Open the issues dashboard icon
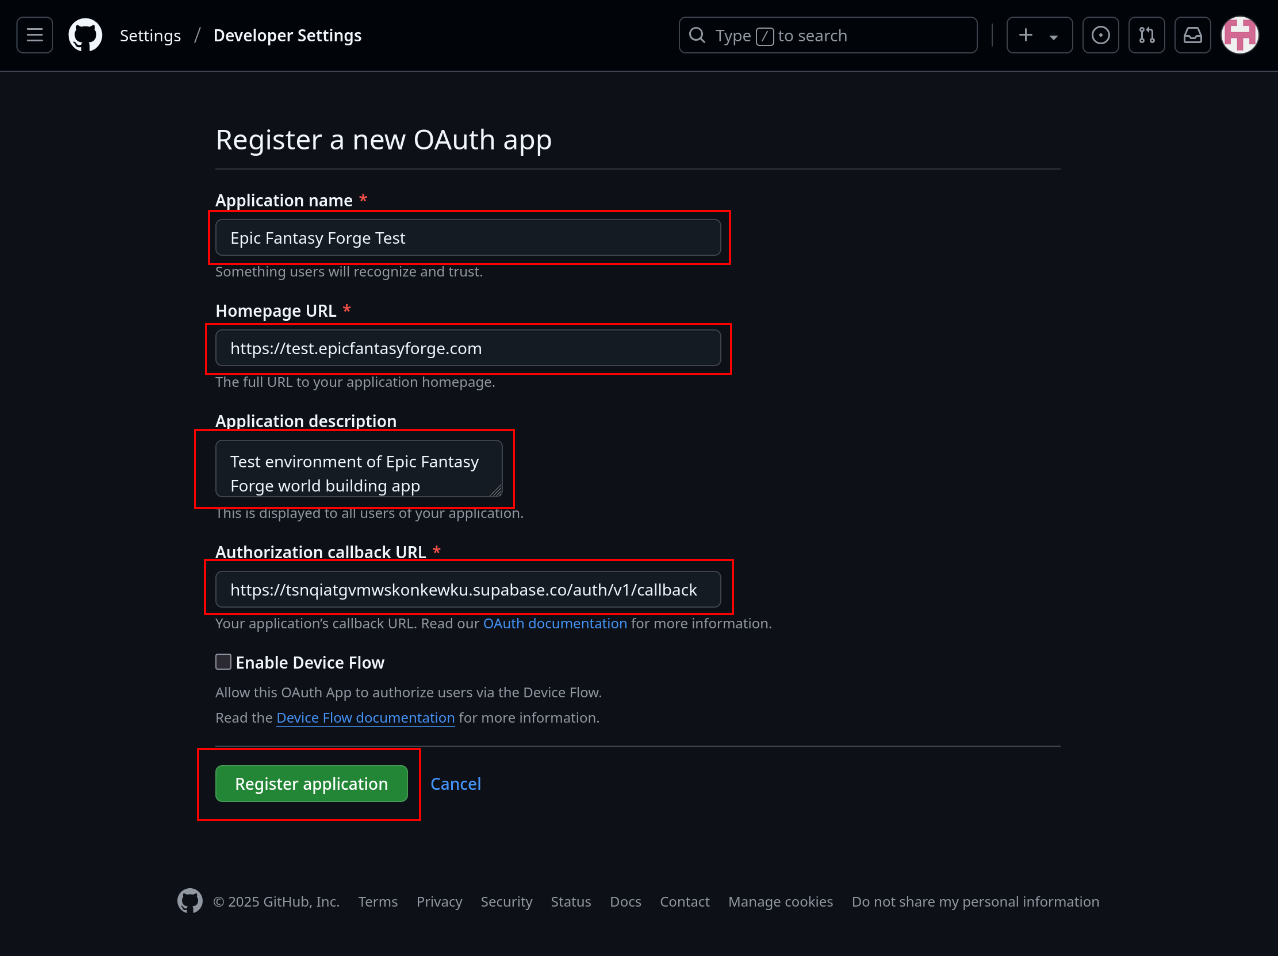The image size is (1278, 956). tap(1100, 34)
